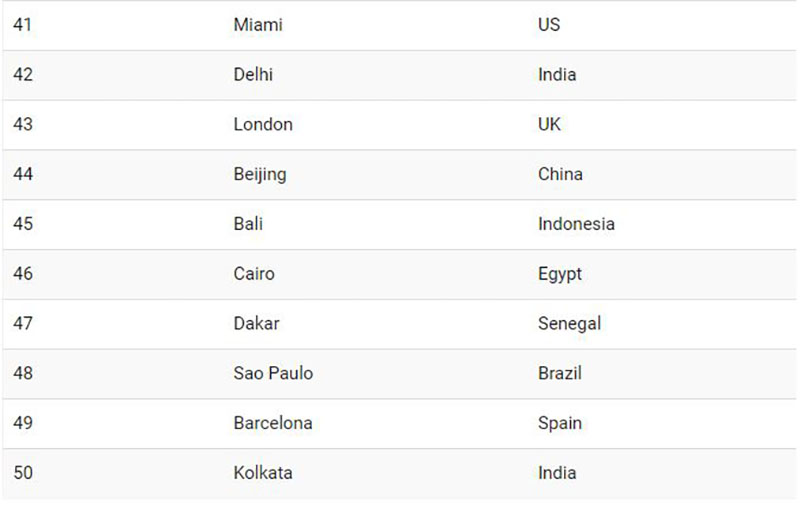Select the Egypt country cell
The image size is (800, 505).
coord(559,274)
